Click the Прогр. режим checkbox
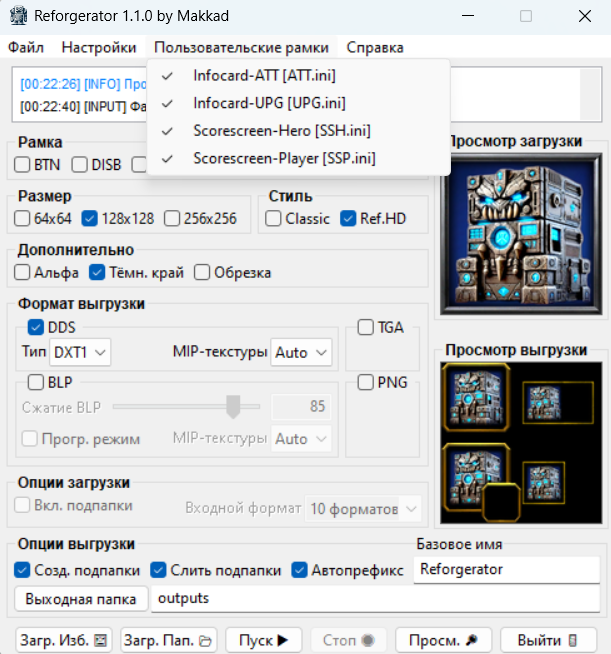This screenshot has height=654, width=611. pos(30,439)
